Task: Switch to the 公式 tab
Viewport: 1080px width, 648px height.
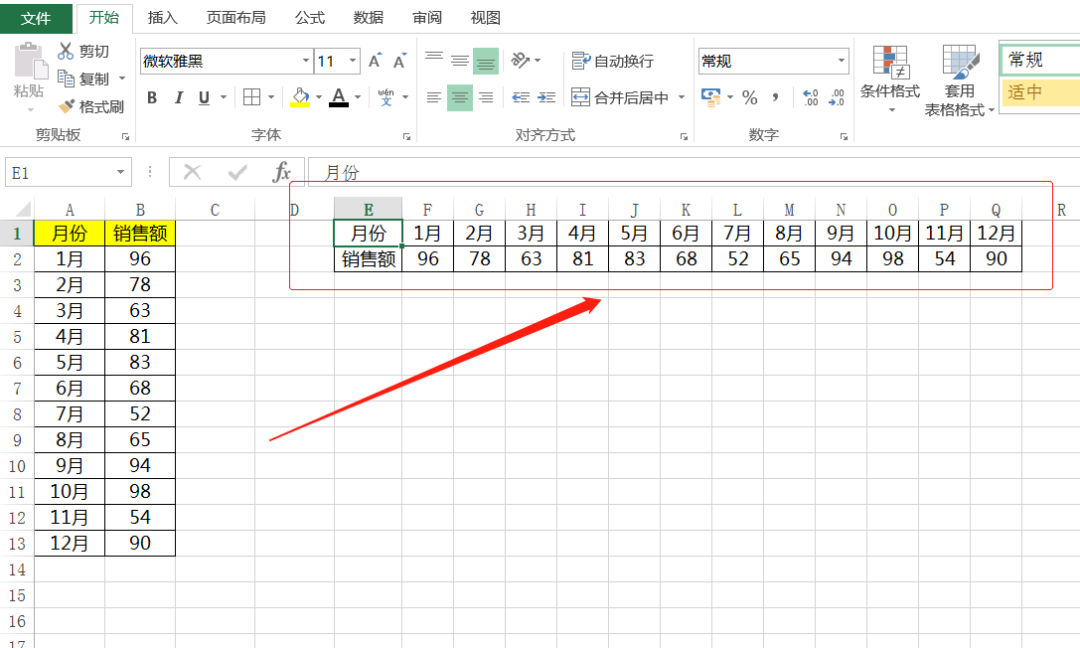Action: 309,18
